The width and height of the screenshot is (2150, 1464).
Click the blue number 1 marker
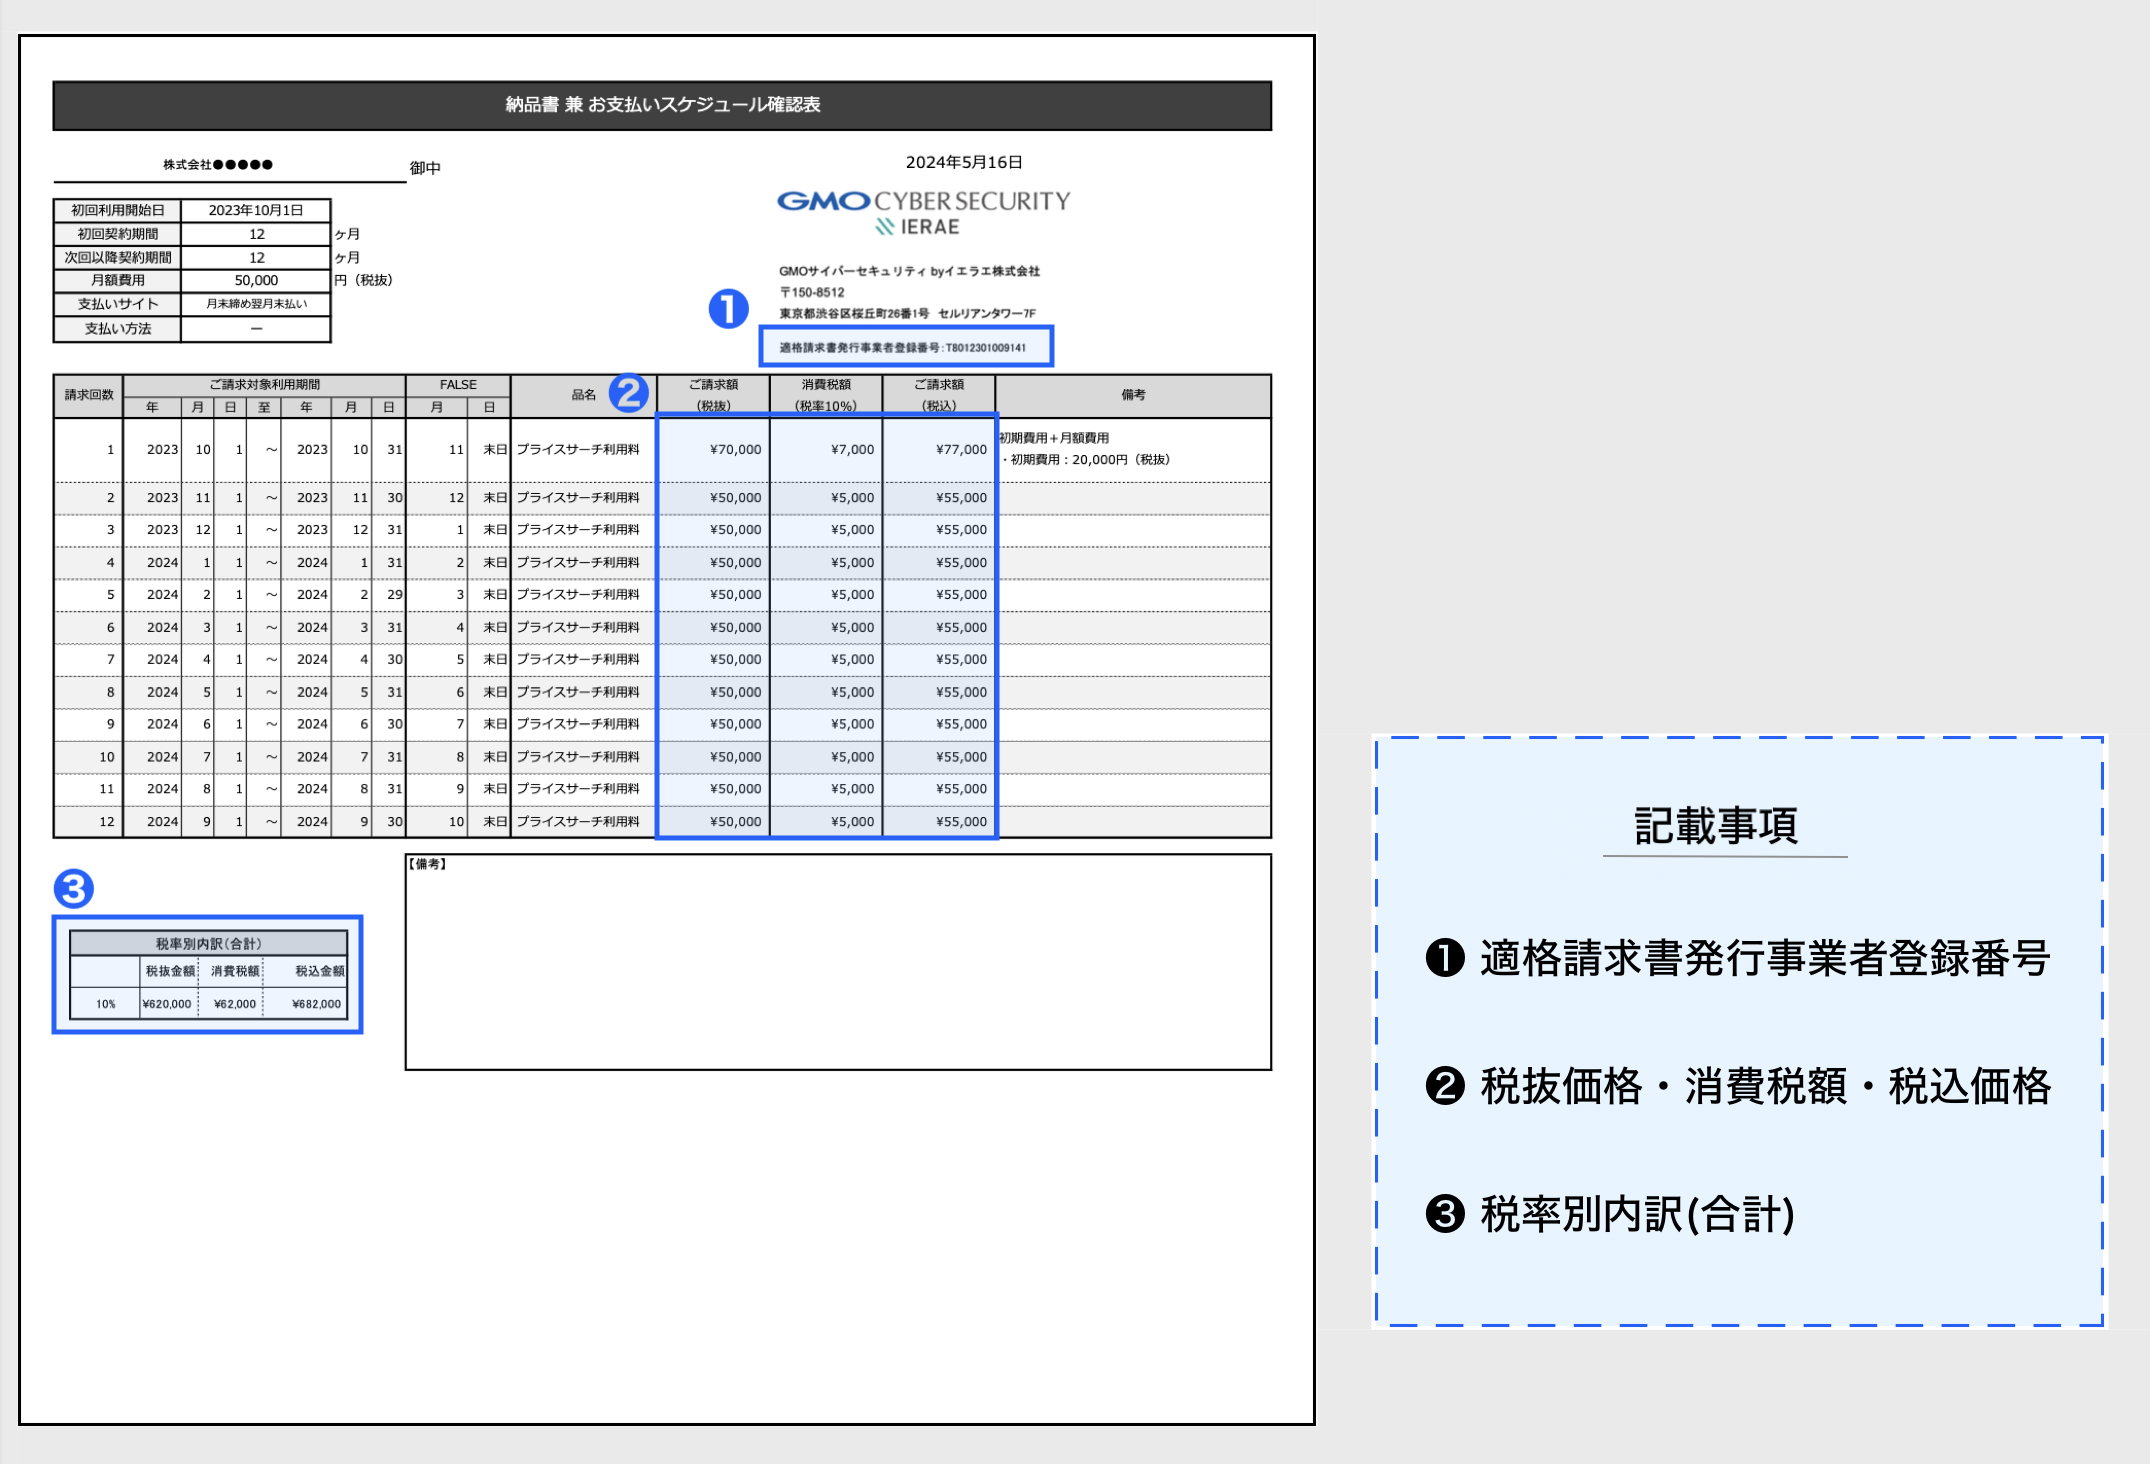pyautogui.click(x=728, y=308)
